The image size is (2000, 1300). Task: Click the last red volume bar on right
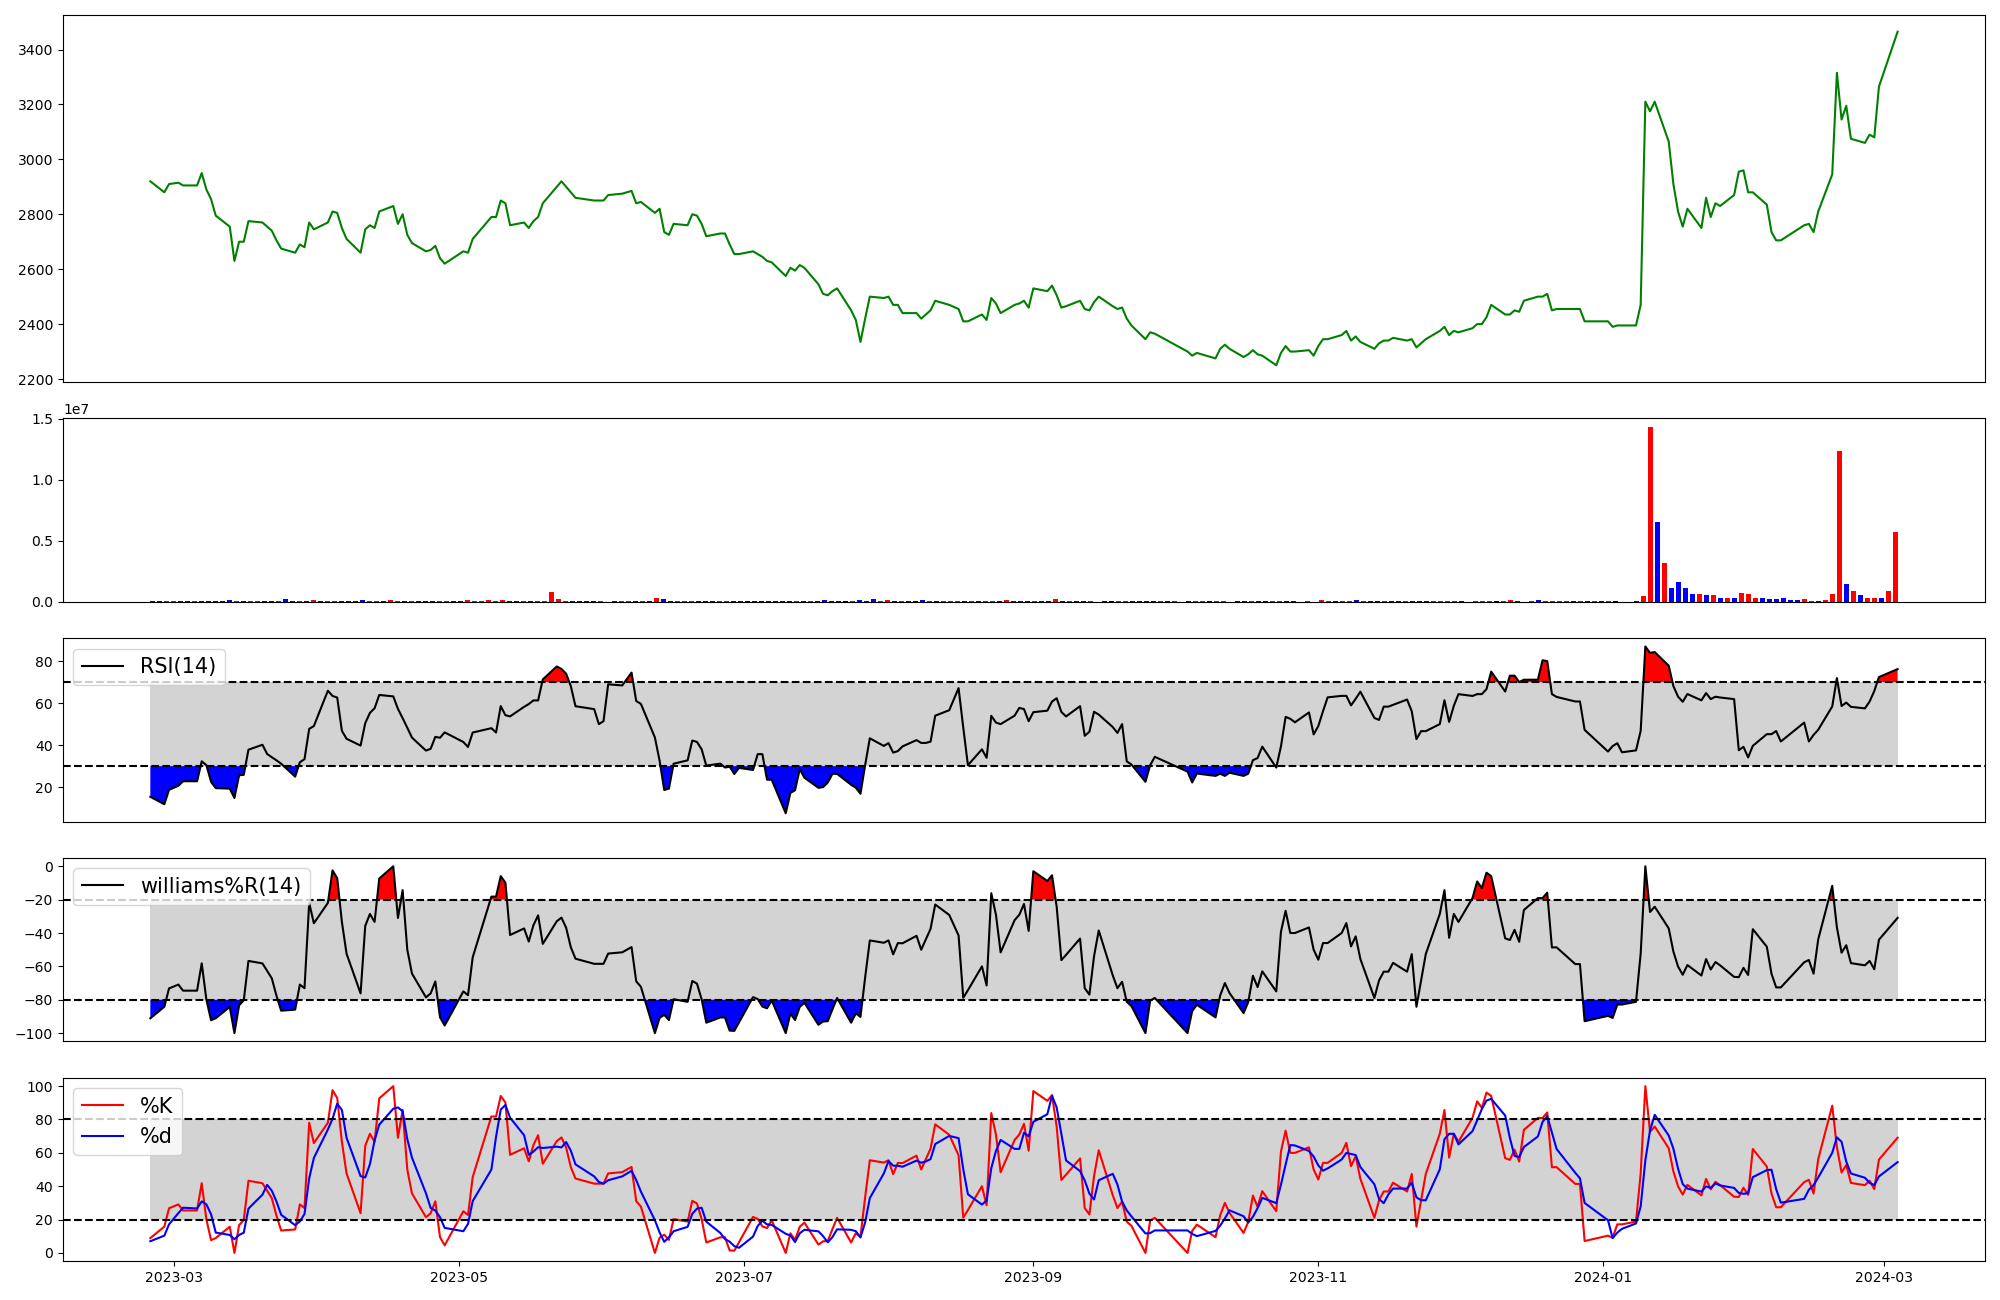tap(1895, 567)
